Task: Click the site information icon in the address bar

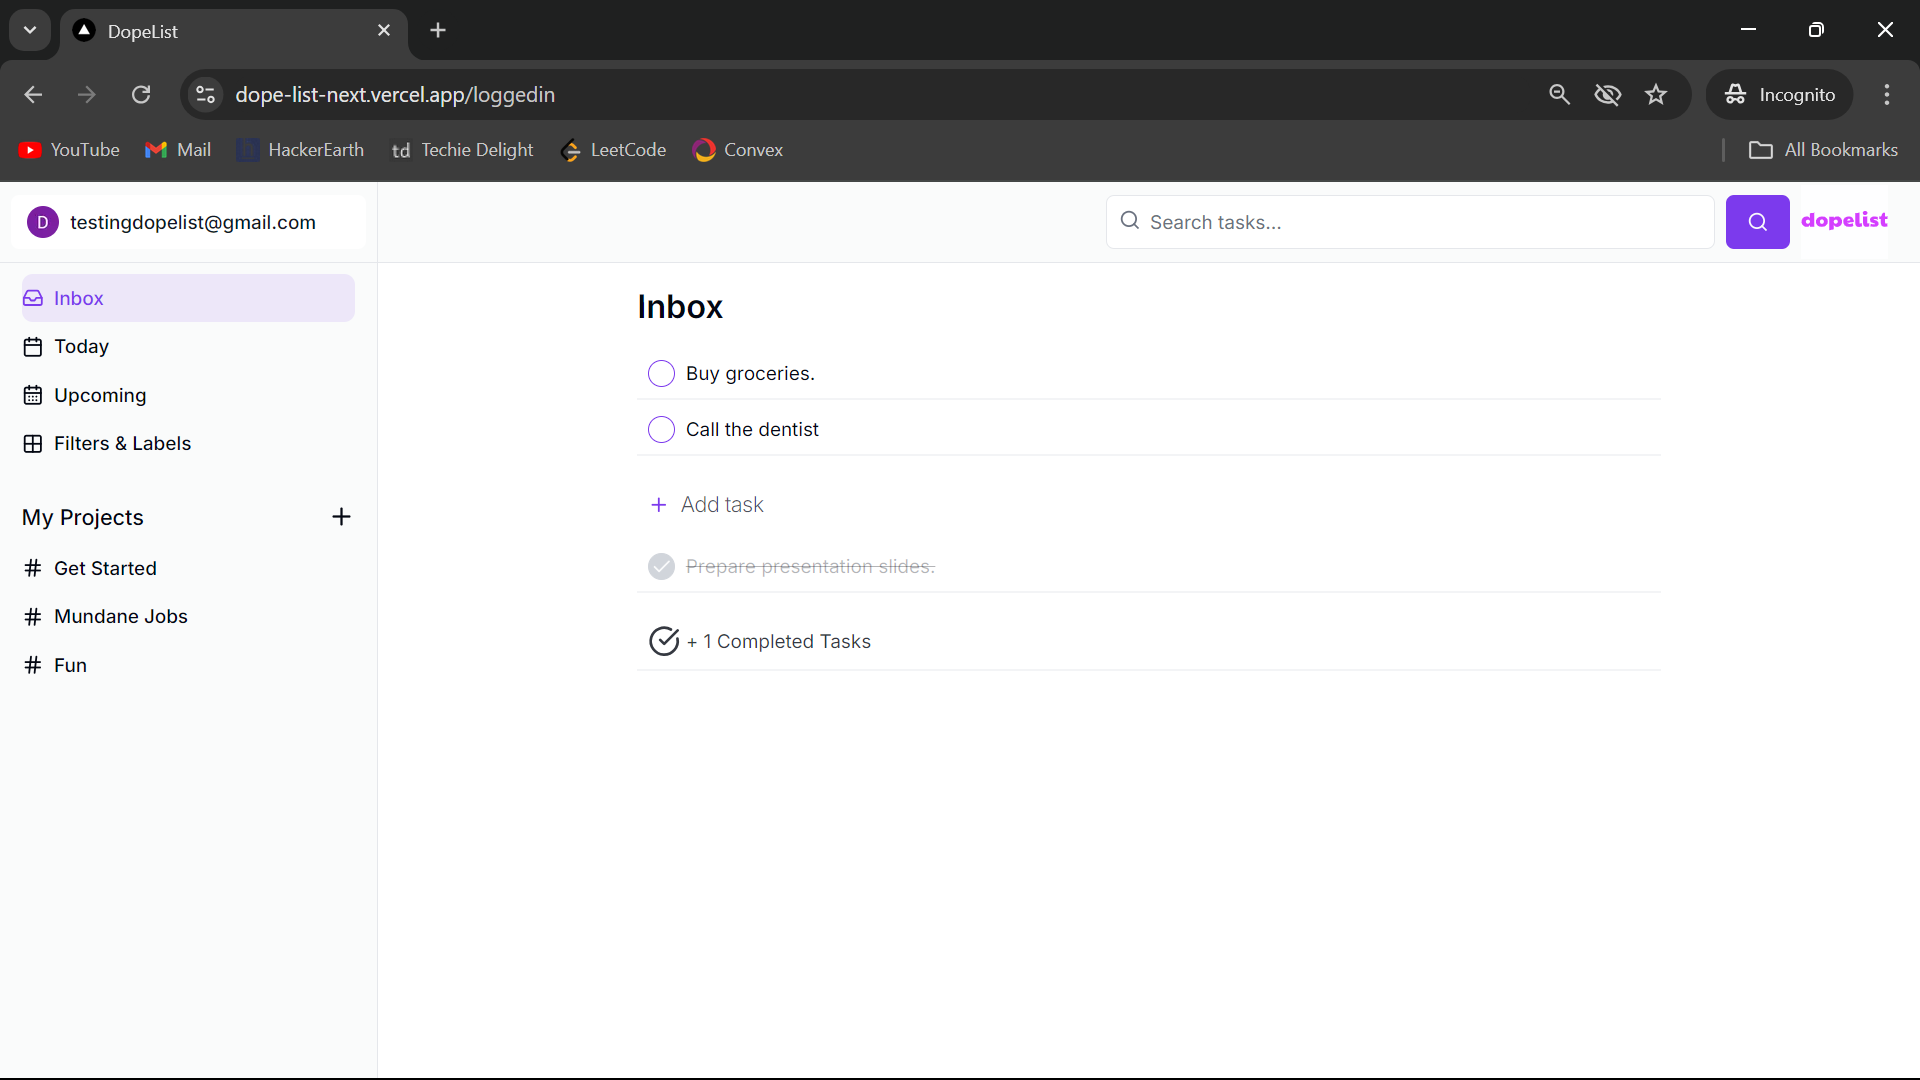Action: [206, 95]
